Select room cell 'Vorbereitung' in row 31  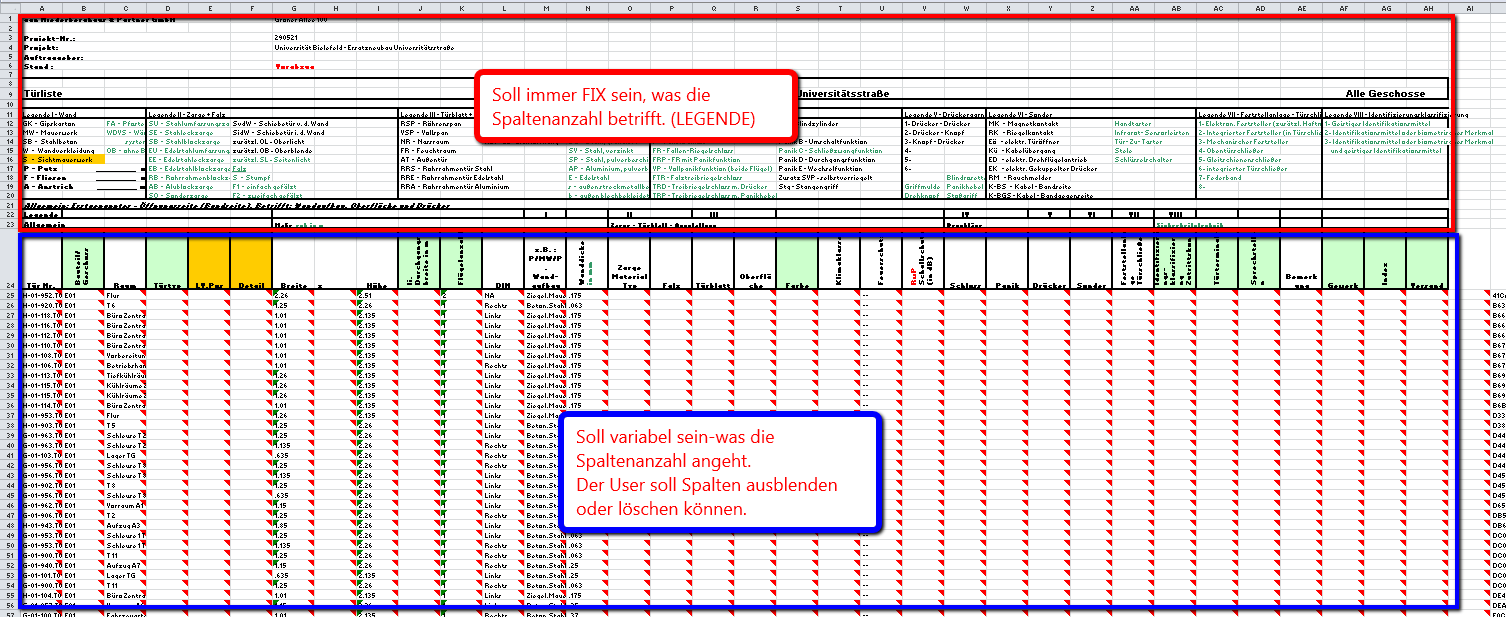(125, 354)
